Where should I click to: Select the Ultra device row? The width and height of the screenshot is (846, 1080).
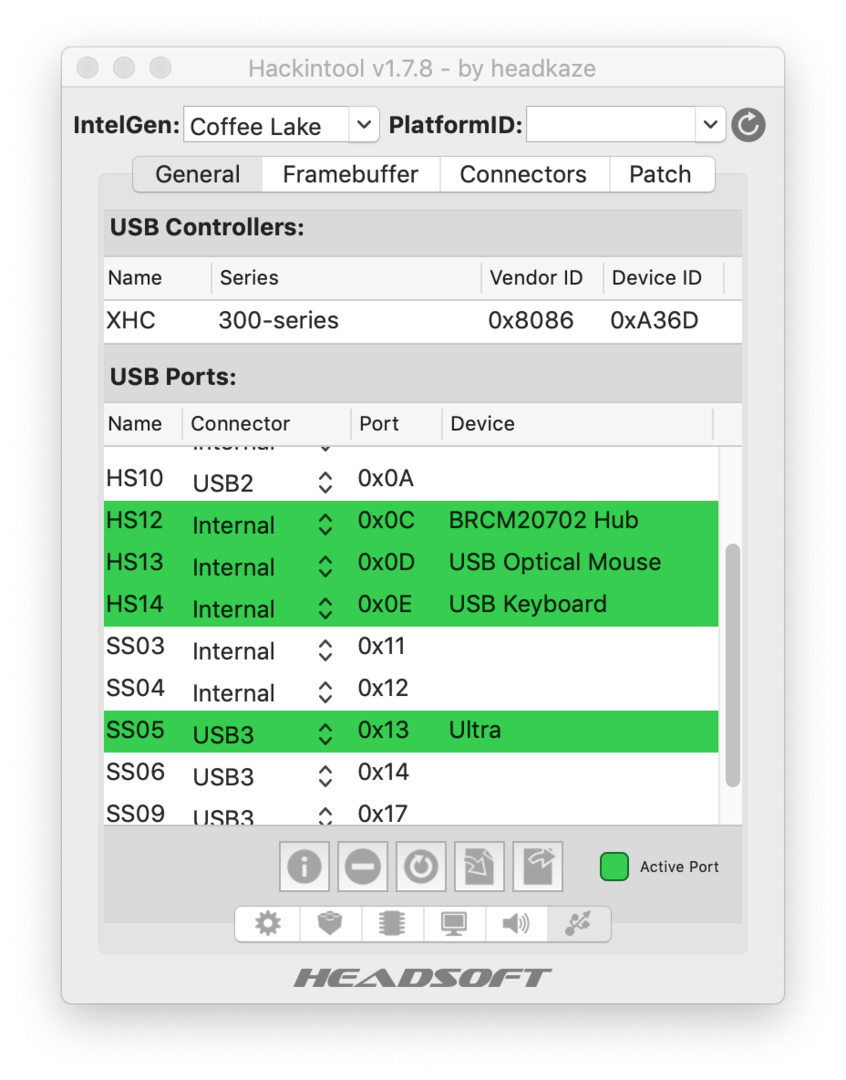click(411, 731)
